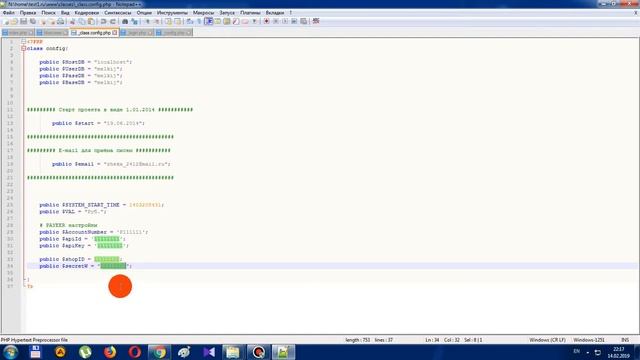Open Find with the binoculars icon
This screenshot has height=360, width=640.
(x=125, y=21)
